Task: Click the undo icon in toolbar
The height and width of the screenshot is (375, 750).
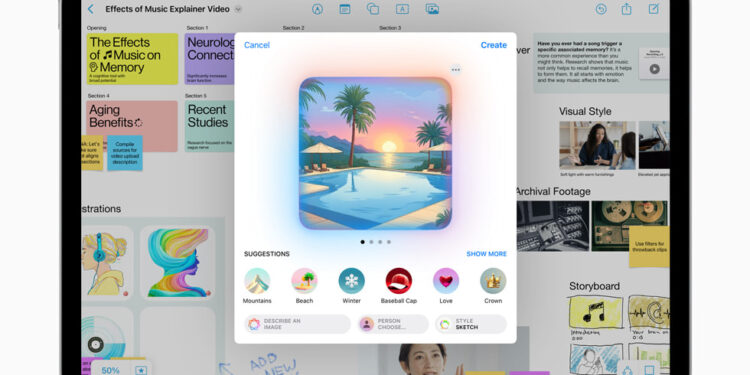Action: click(601, 9)
